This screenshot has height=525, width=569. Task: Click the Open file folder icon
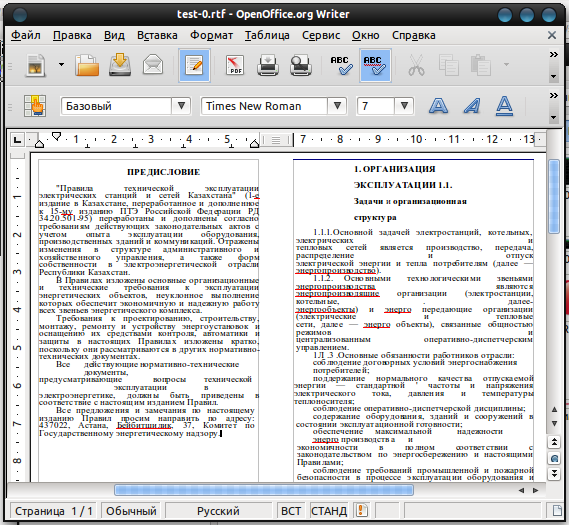pos(87,65)
